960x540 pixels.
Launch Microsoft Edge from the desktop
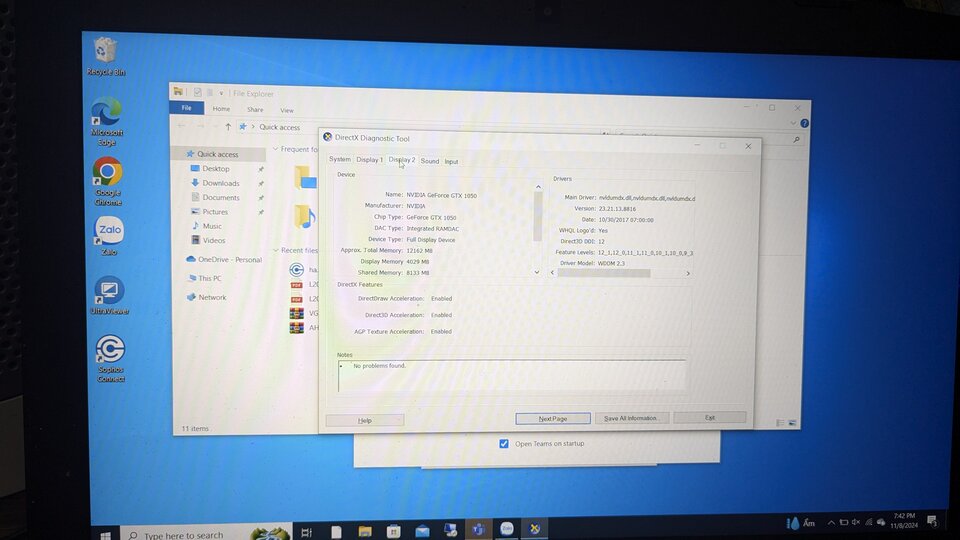(107, 121)
